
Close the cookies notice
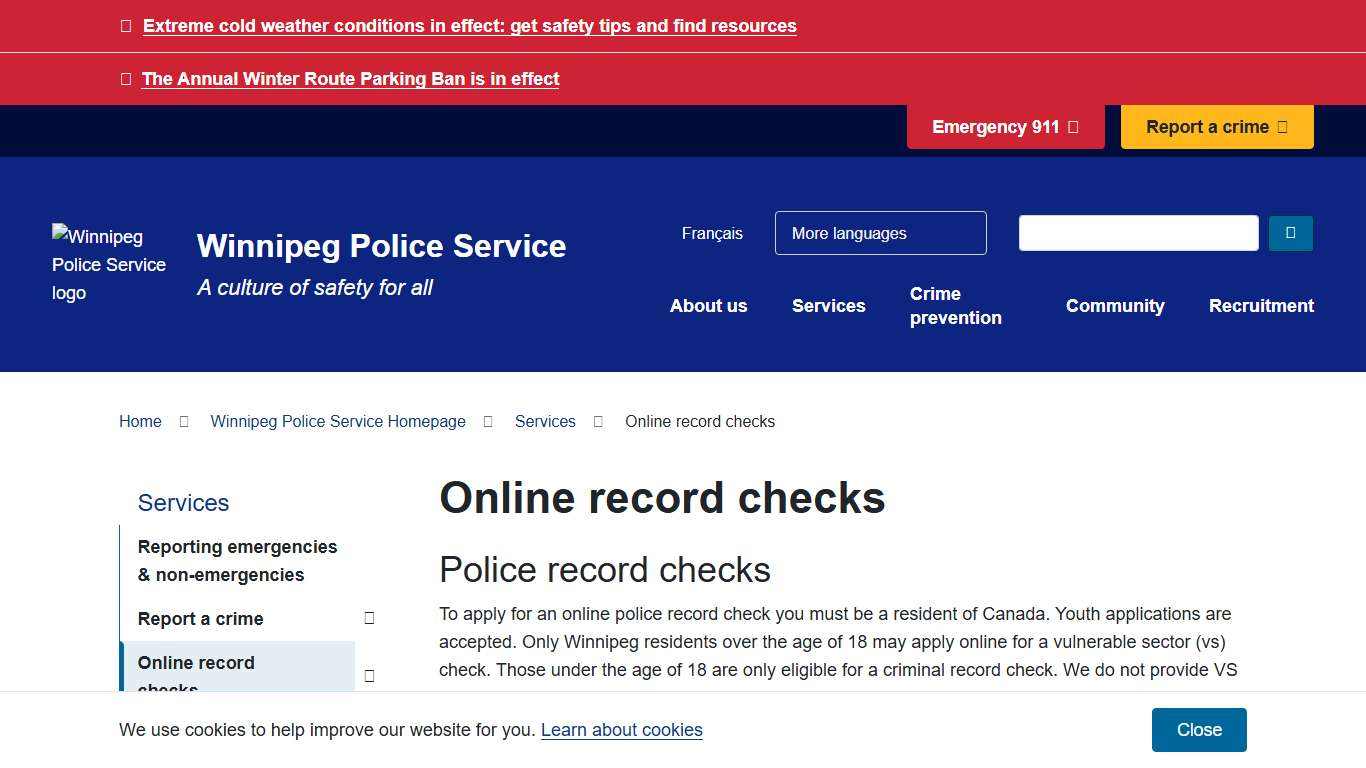(1198, 730)
